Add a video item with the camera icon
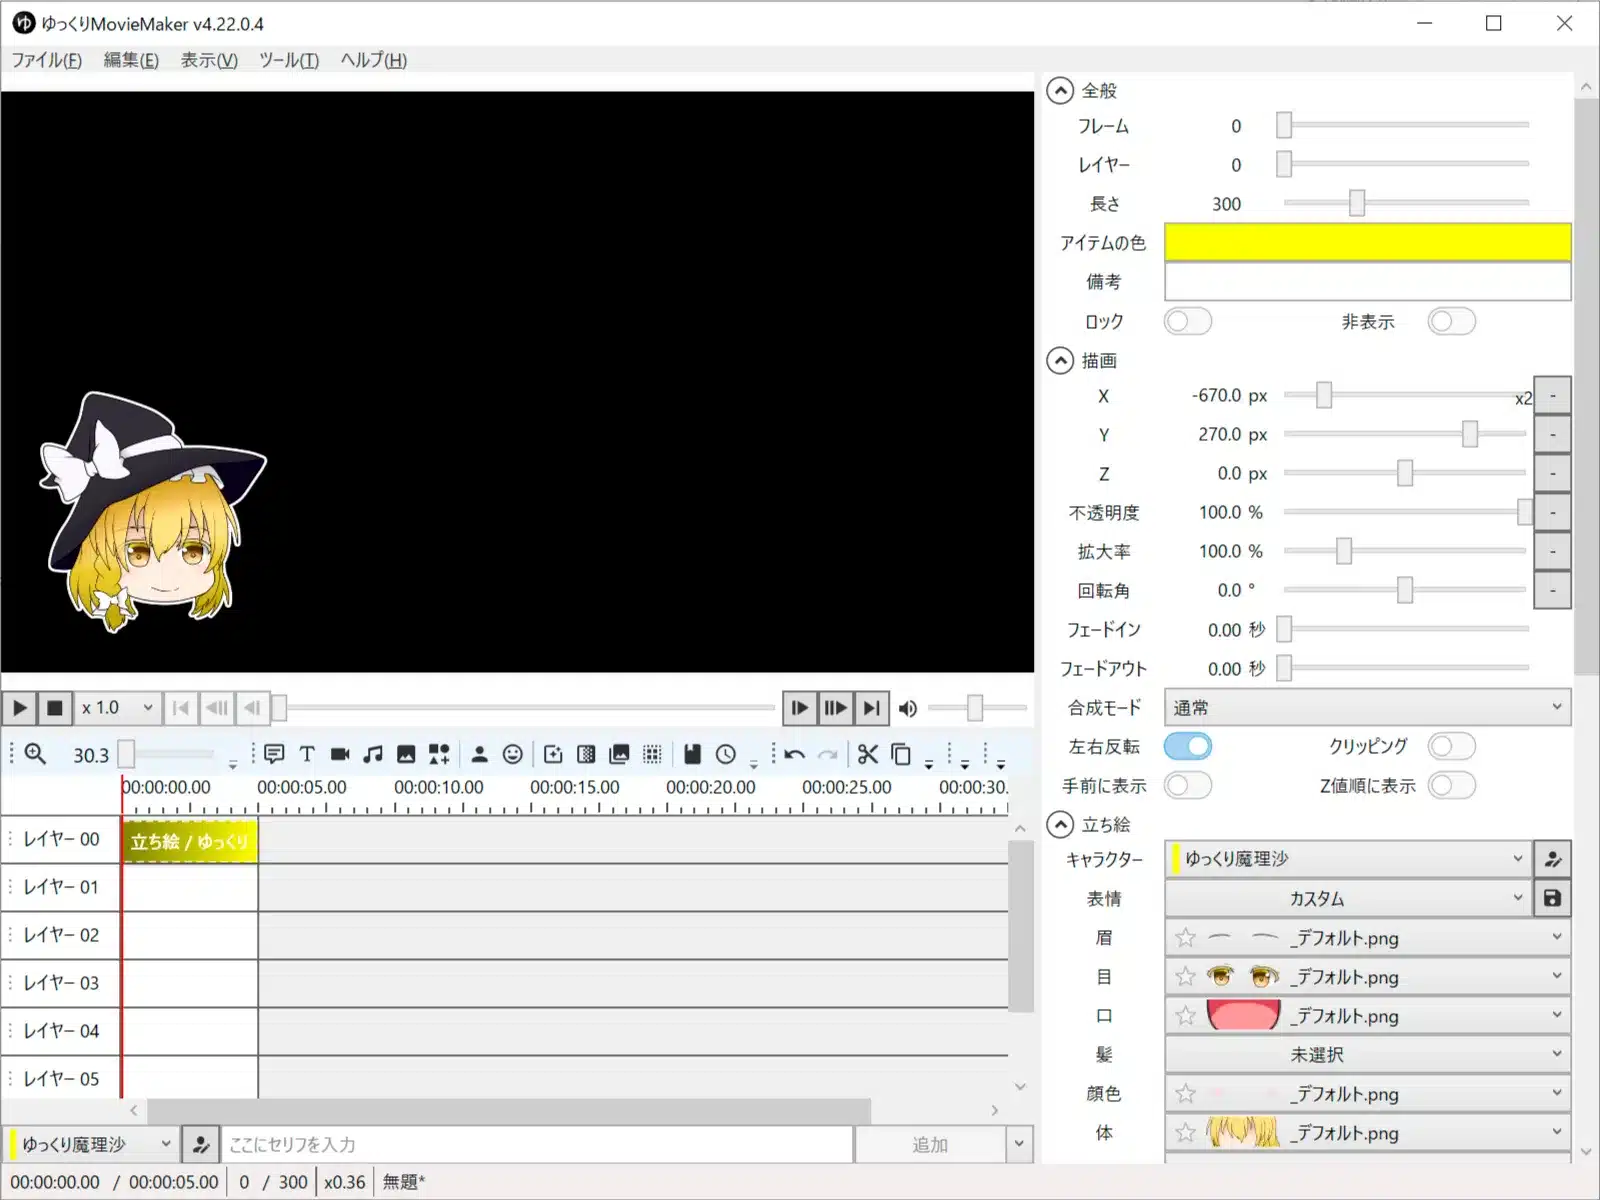Image resolution: width=1600 pixels, height=1200 pixels. 340,754
